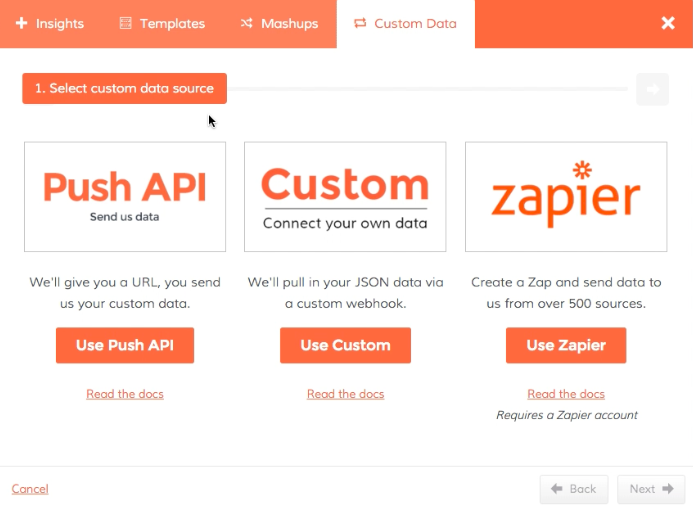Click the Create a Zap description text
Viewport: 693px width, 508px height.
click(566, 293)
